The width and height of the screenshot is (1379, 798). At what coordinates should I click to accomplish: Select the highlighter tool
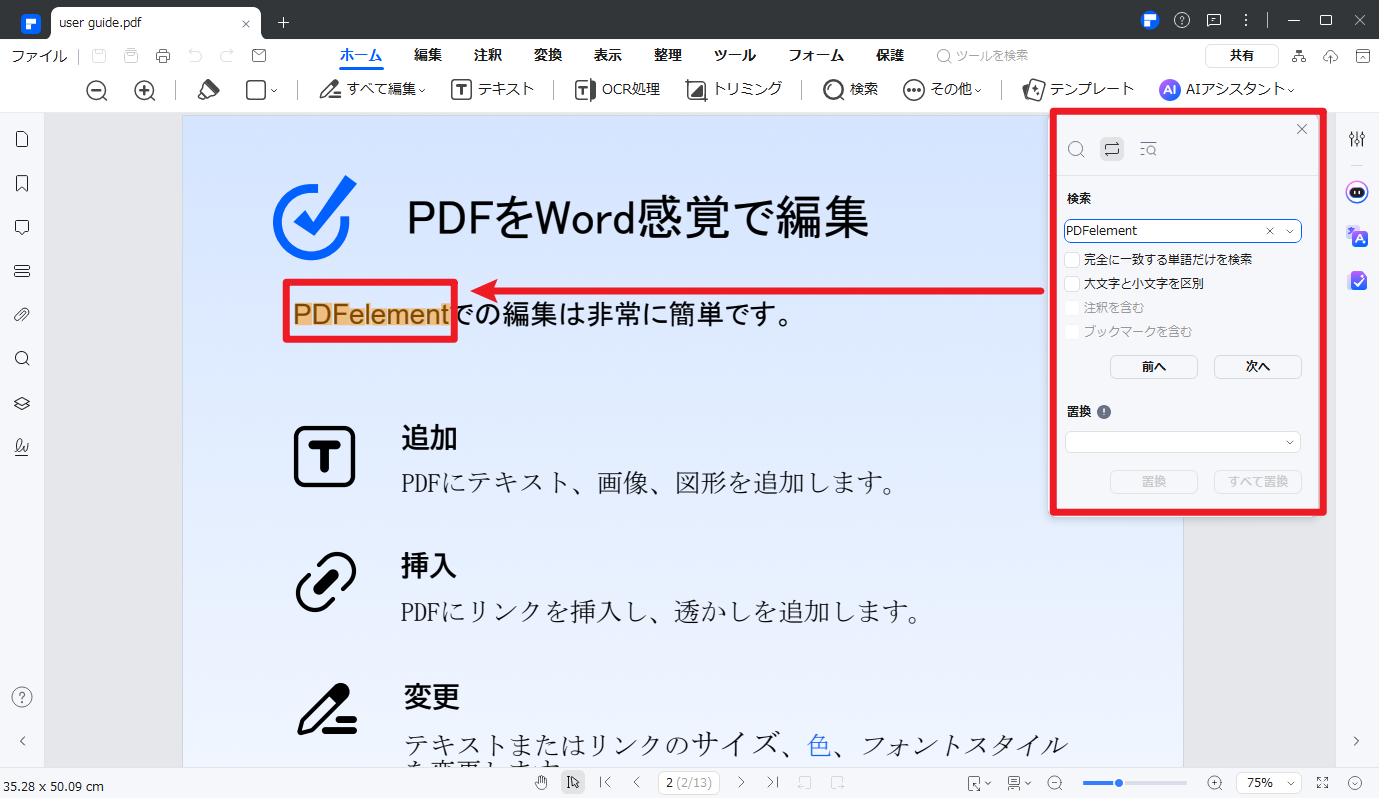click(x=208, y=89)
